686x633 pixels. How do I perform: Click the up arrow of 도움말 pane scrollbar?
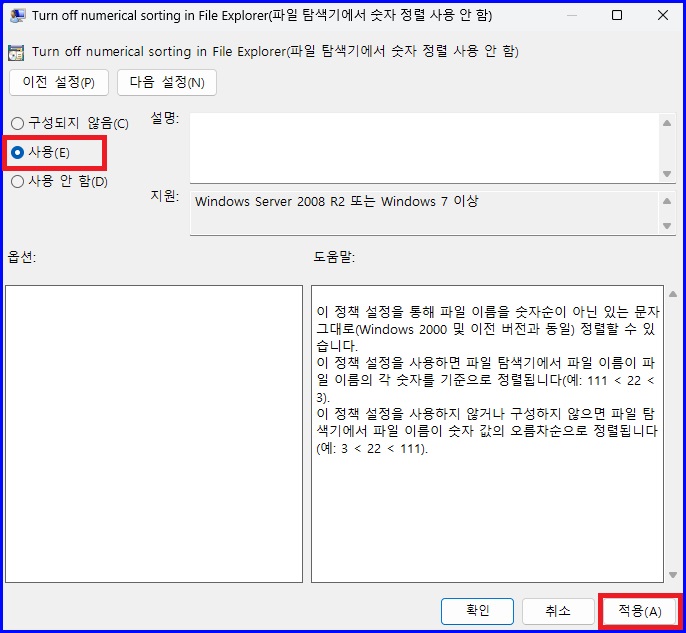673,294
